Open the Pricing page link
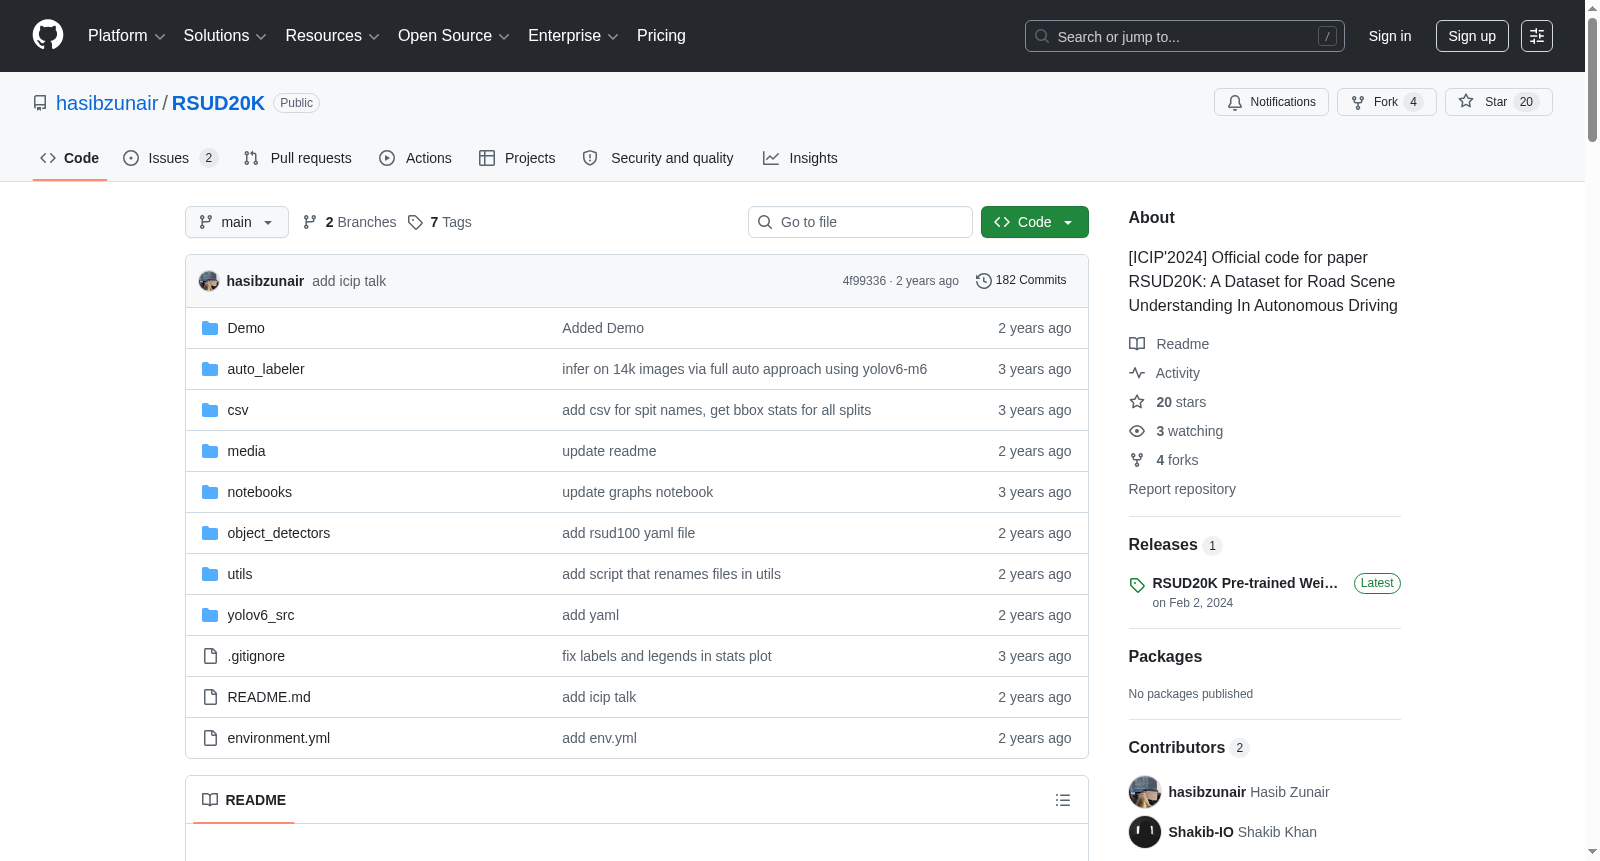1600x861 pixels. coord(661,36)
